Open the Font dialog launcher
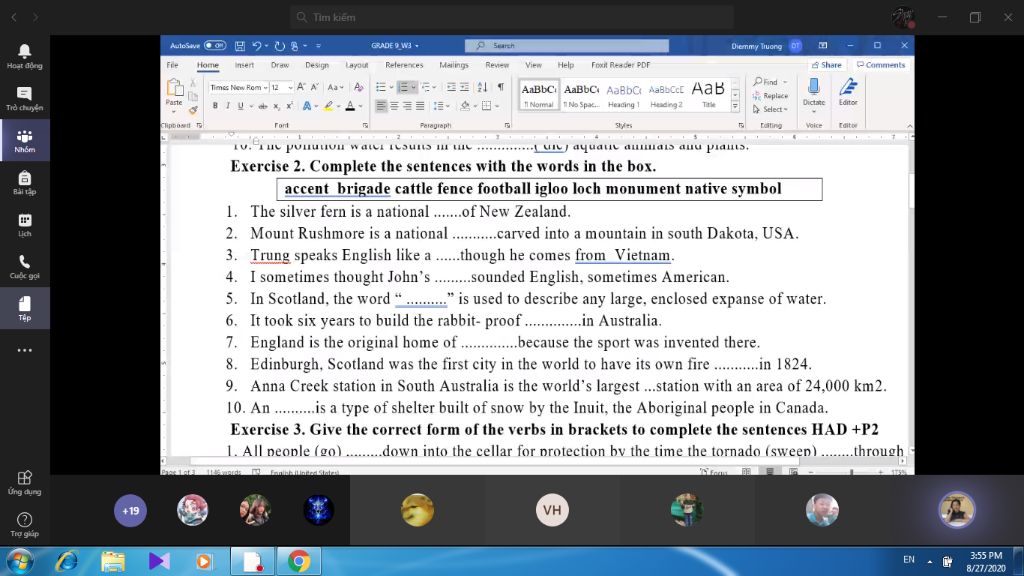The width and height of the screenshot is (1024, 576). [x=365, y=125]
